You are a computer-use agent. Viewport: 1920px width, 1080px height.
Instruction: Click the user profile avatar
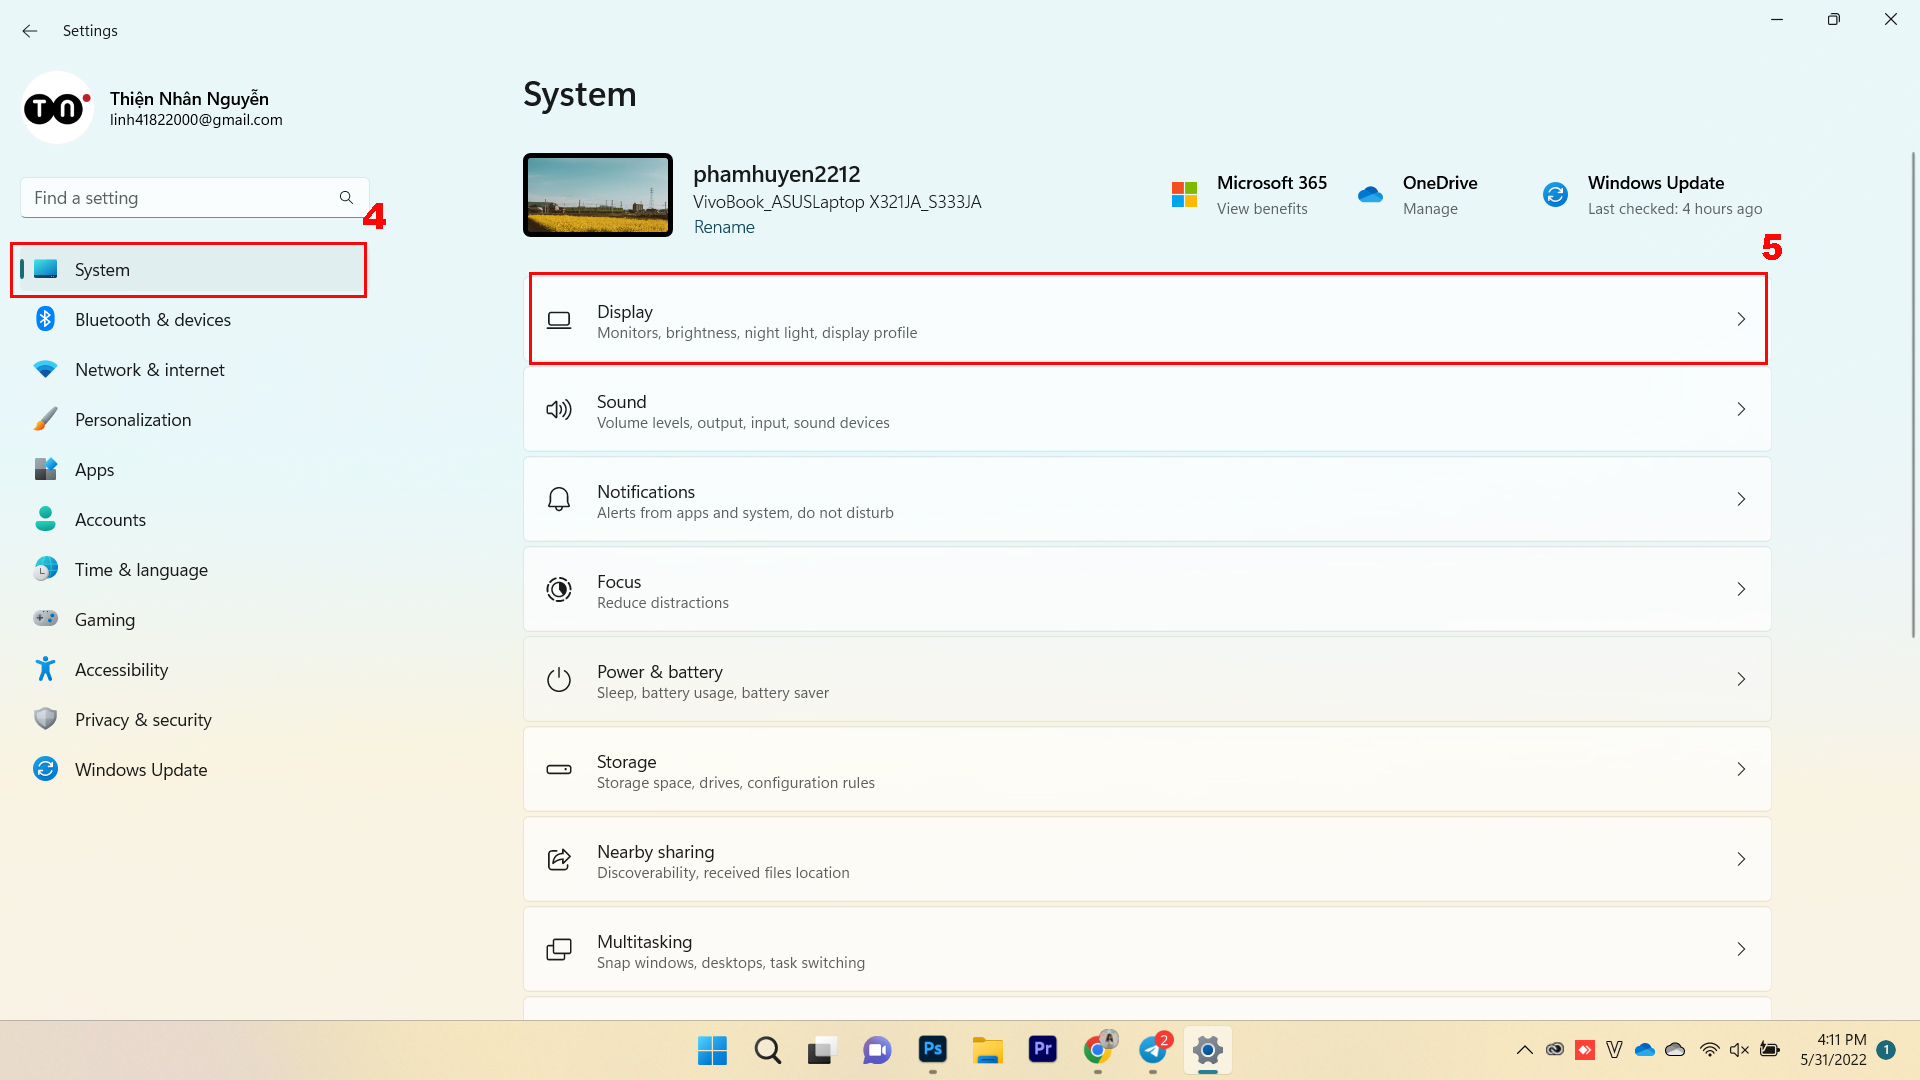pos(57,107)
